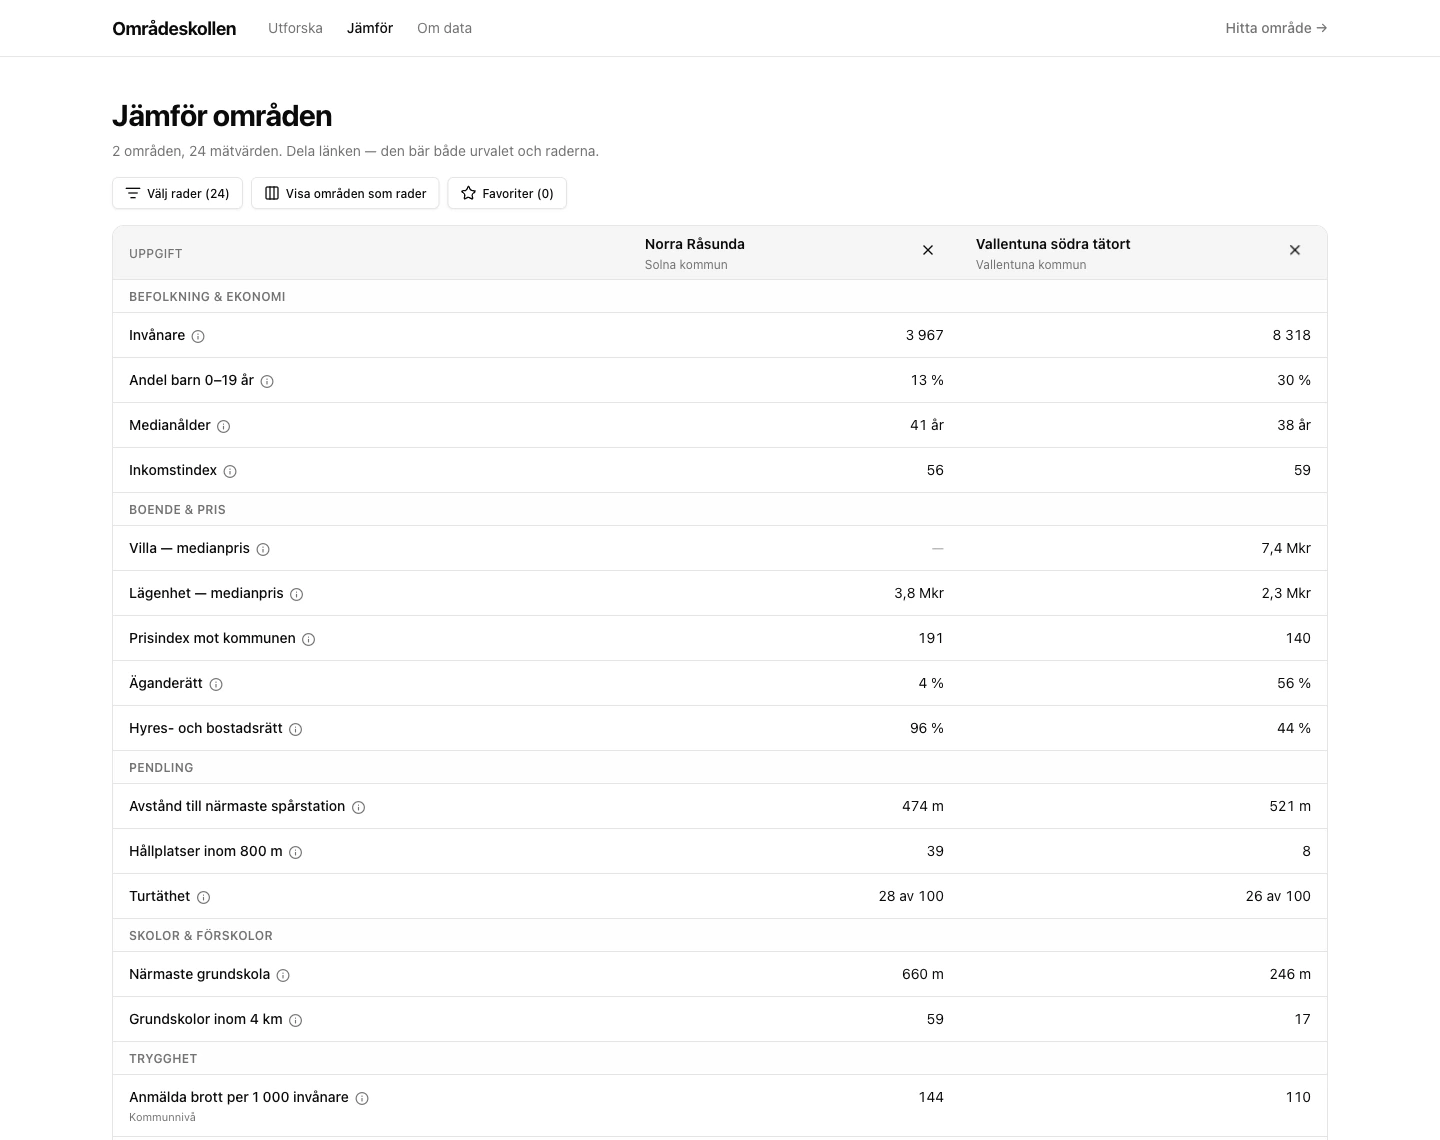Open Favoriter (0) list
Image resolution: width=1440 pixels, height=1140 pixels.
coord(507,193)
